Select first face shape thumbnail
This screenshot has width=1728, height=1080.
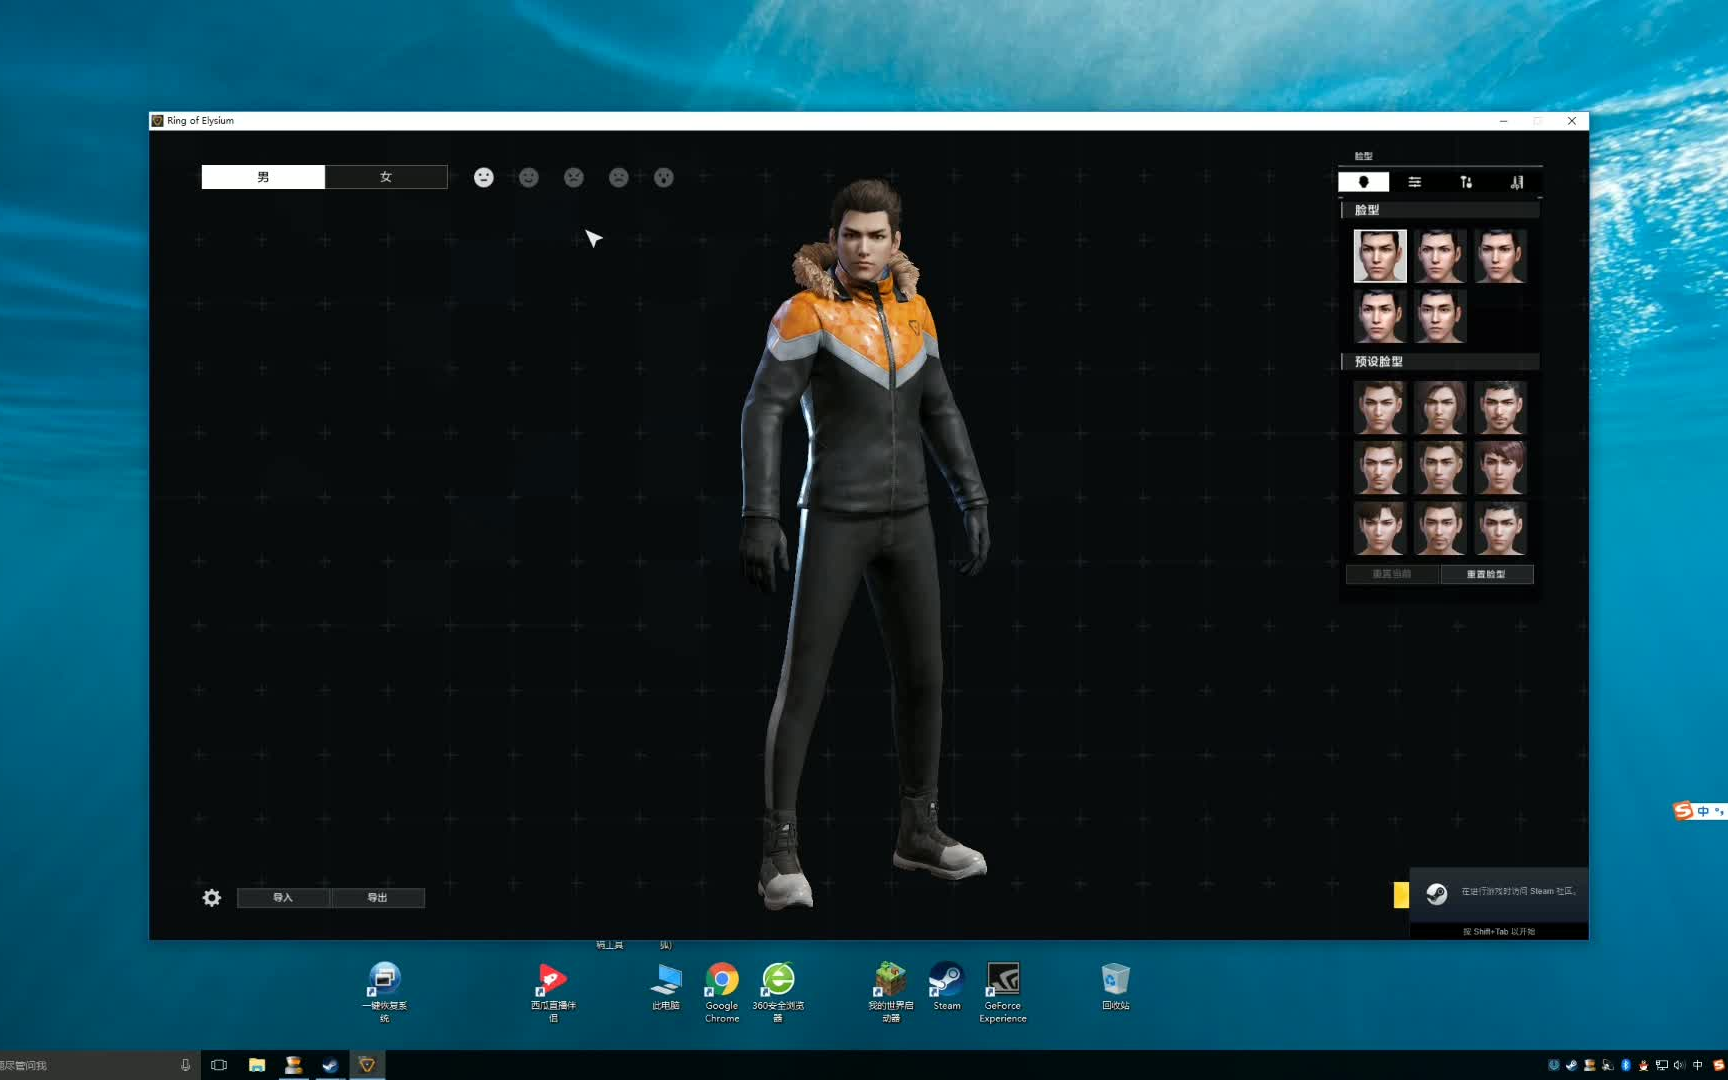click(x=1380, y=256)
